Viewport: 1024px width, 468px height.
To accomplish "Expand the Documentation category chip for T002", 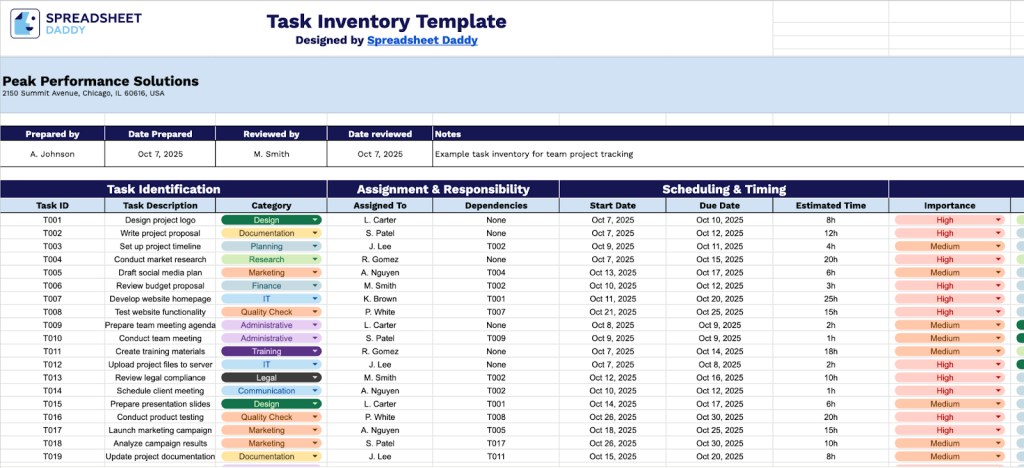I will 315,233.
